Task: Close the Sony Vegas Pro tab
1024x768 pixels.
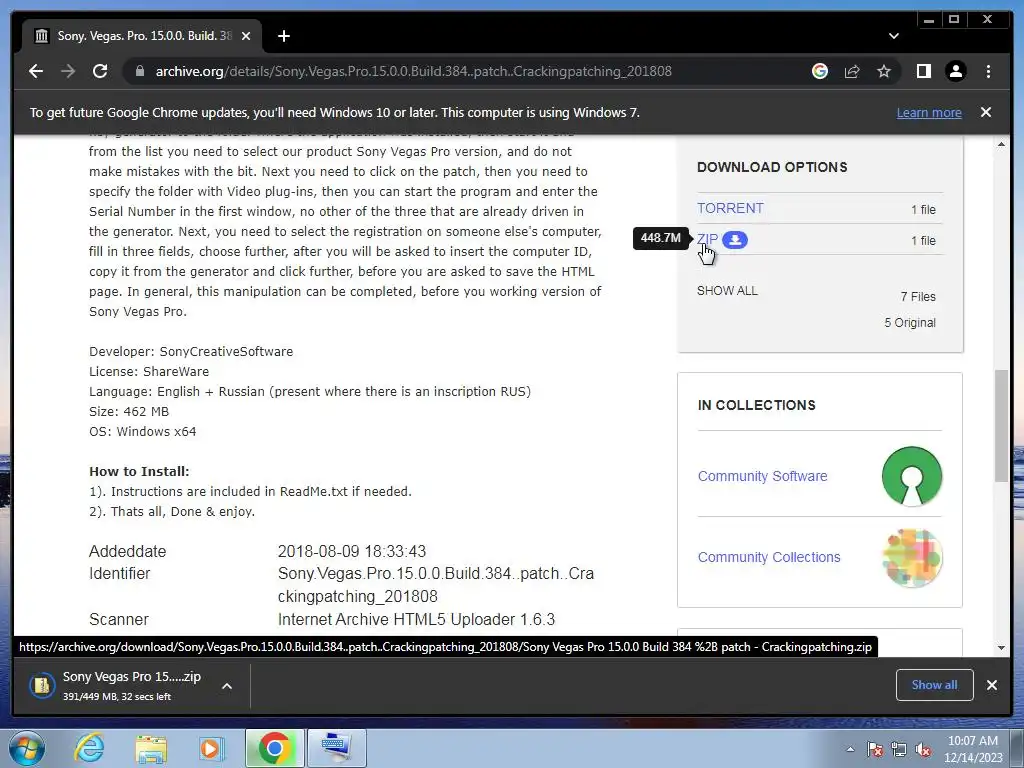Action: (246, 36)
